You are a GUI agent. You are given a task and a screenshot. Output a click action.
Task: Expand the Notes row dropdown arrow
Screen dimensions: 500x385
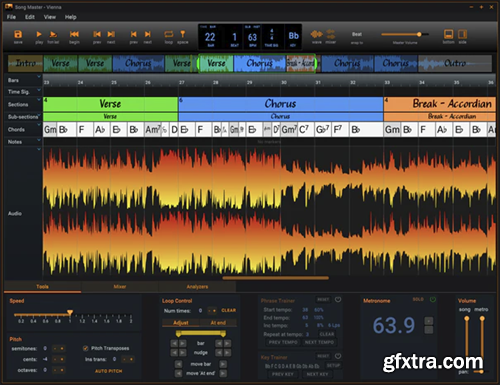click(x=39, y=140)
